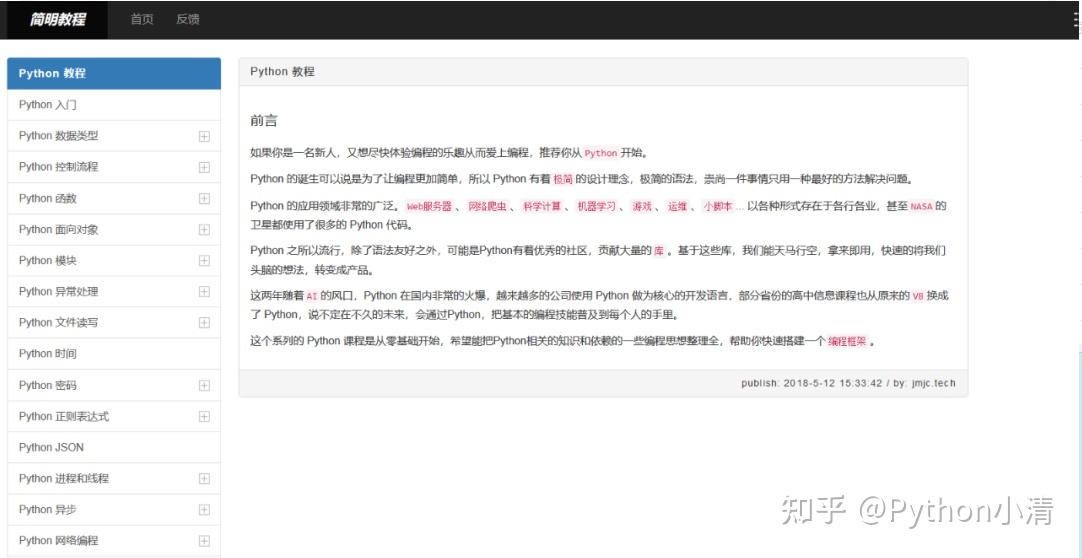
Task: Expand the Python 控制流程 plus icon
Action: pos(204,167)
